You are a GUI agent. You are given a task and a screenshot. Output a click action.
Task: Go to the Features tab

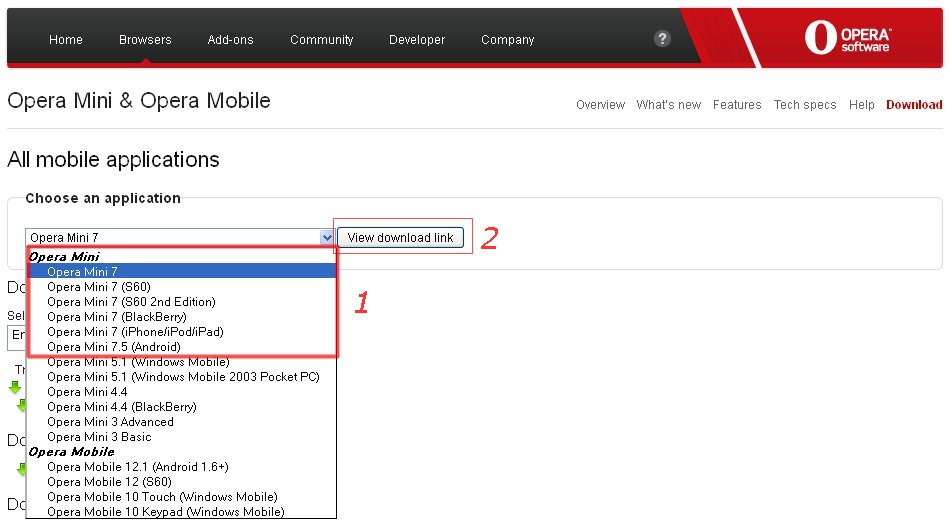coord(737,105)
